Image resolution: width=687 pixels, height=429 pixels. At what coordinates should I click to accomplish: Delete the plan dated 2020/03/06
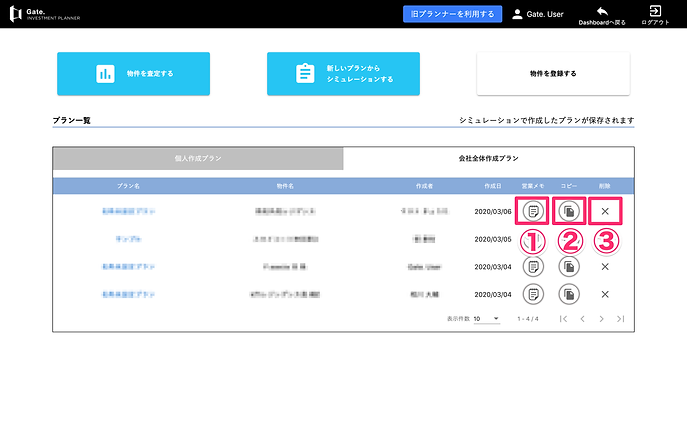click(x=605, y=211)
